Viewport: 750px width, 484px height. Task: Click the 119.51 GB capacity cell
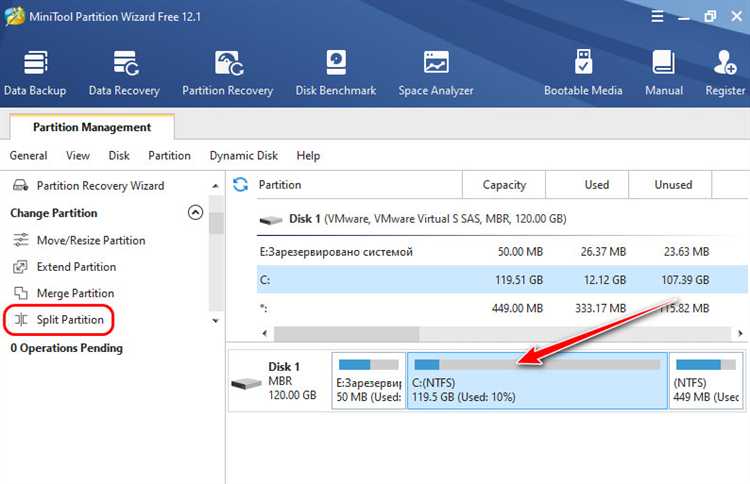(x=519, y=280)
